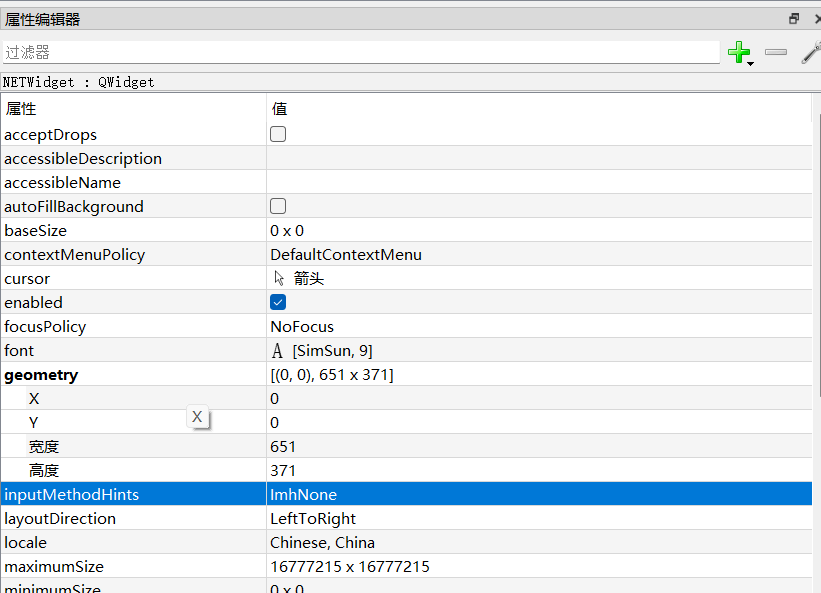
Task: Click the arrow cursor icon in cursor row
Action: click(279, 278)
